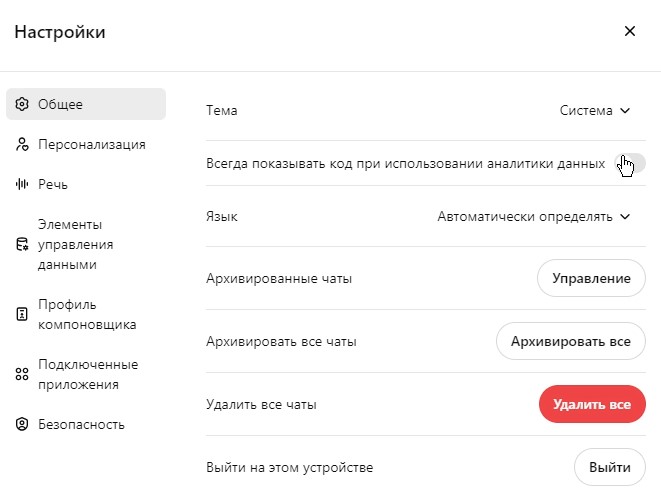This screenshot has width=661, height=495.
Task: Select the Подключенные приложения tab text
Action: (88, 374)
